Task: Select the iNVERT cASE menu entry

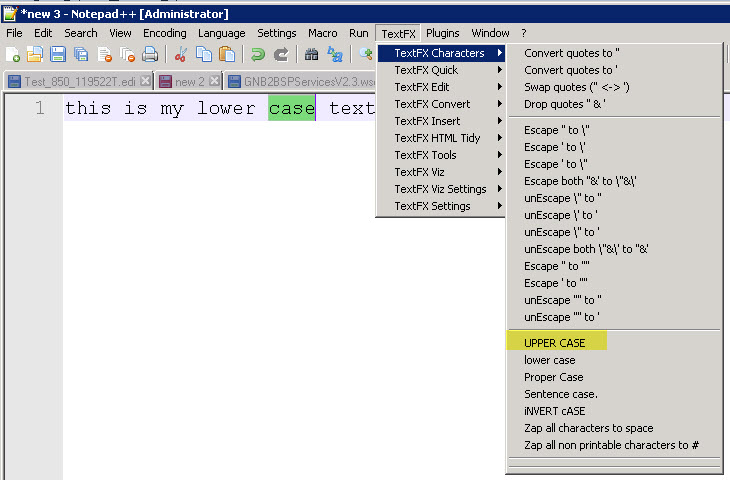Action: click(x=614, y=411)
